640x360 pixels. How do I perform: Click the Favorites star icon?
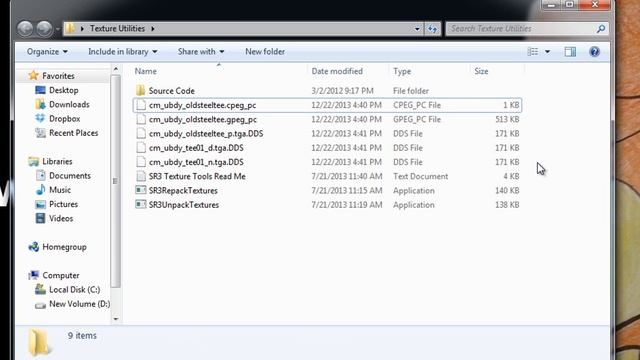coord(33,76)
